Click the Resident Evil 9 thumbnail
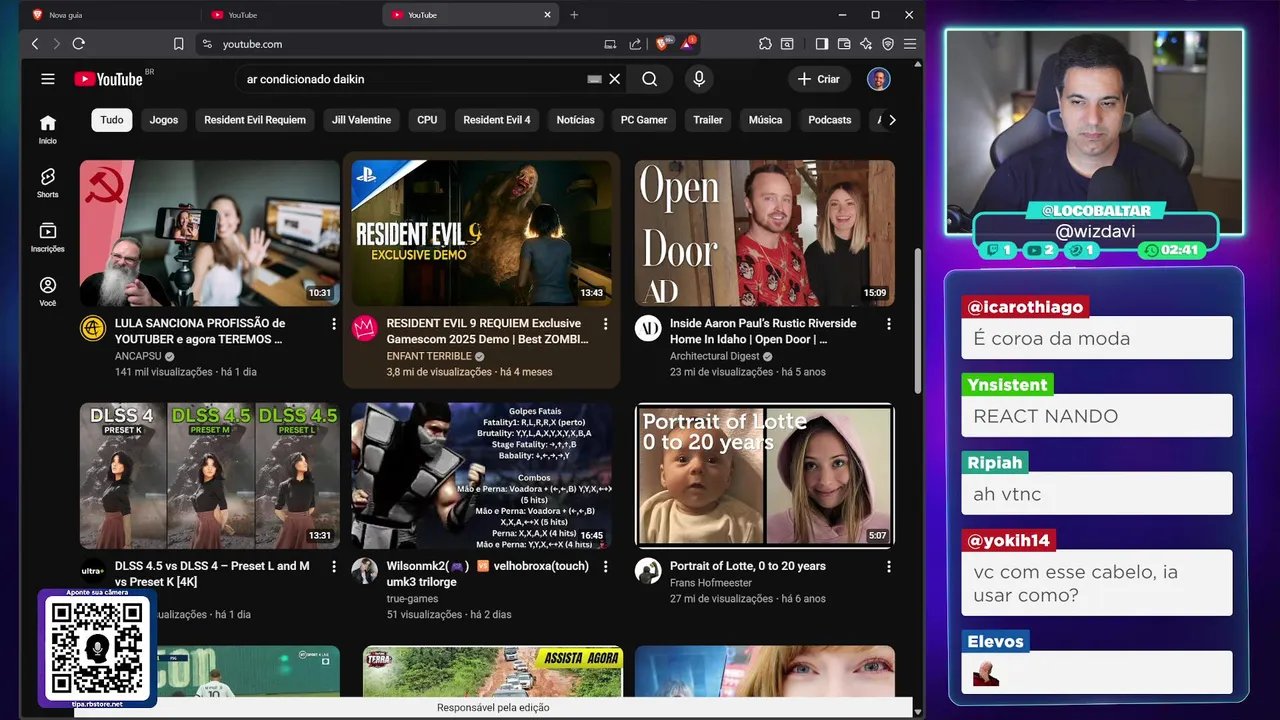 [x=481, y=233]
